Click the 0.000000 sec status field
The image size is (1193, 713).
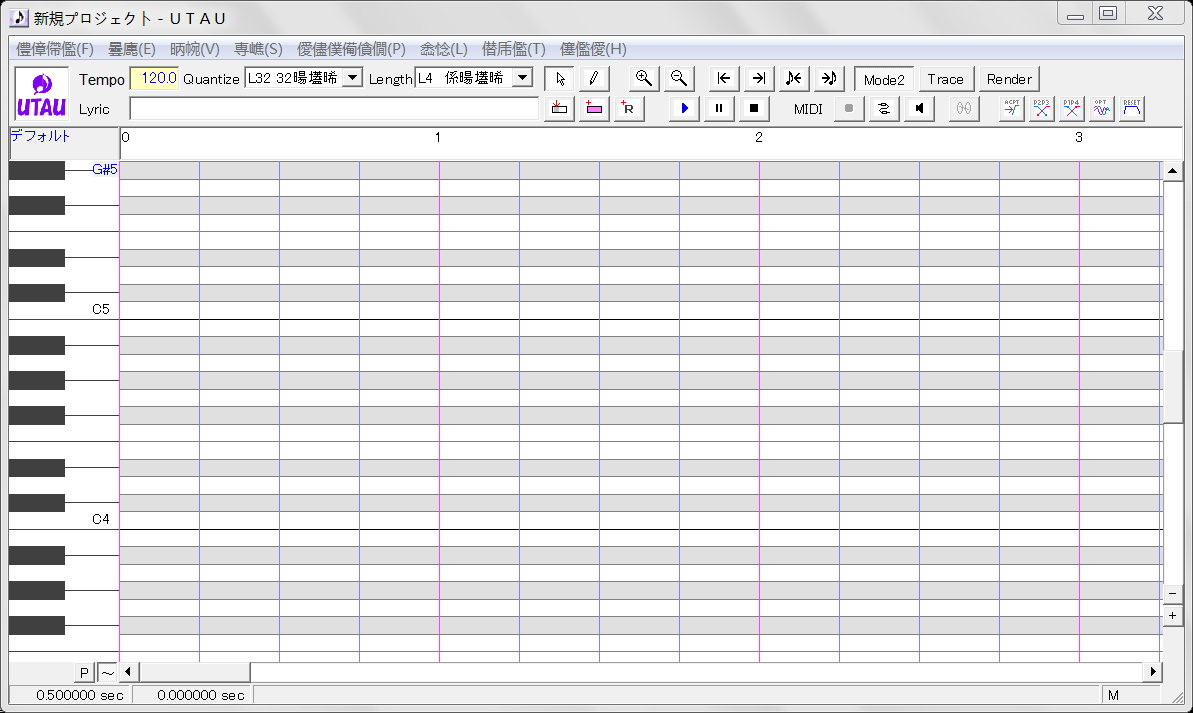click(192, 695)
